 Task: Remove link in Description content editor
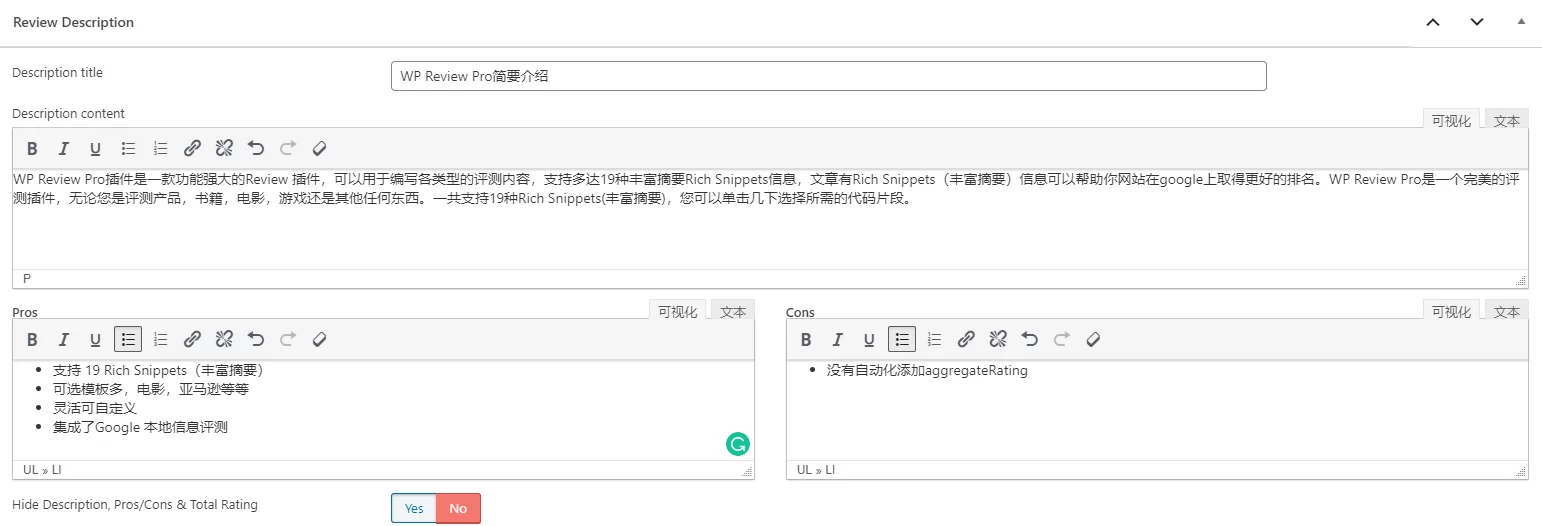click(x=224, y=149)
